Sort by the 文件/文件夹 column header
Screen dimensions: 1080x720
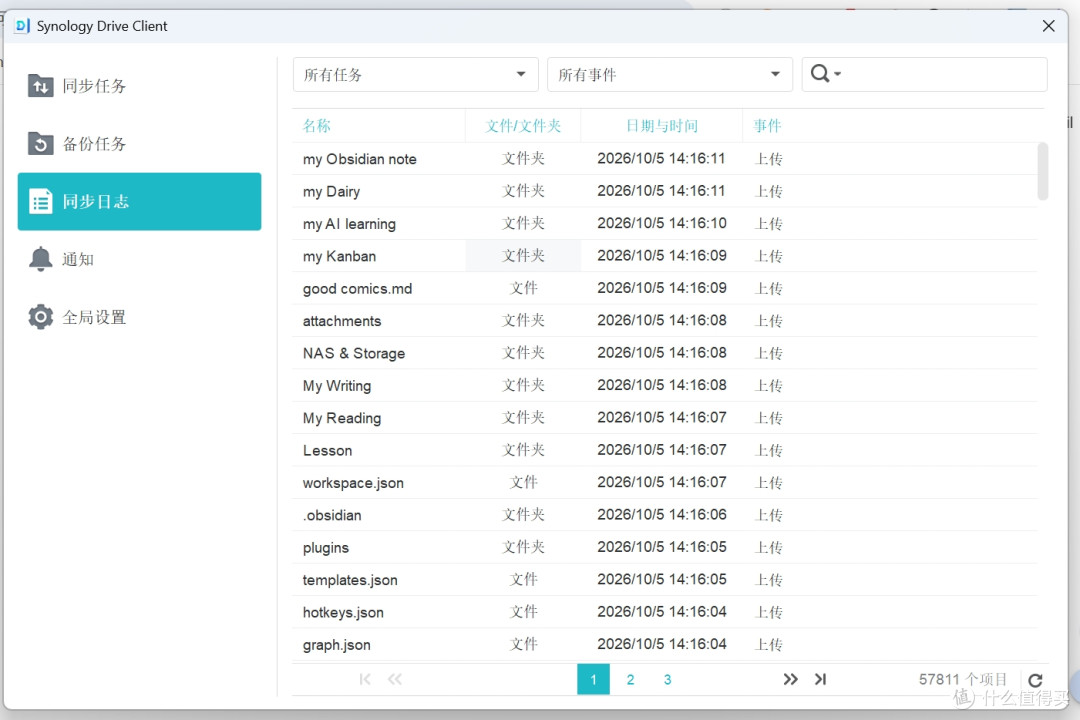pyautogui.click(x=523, y=125)
